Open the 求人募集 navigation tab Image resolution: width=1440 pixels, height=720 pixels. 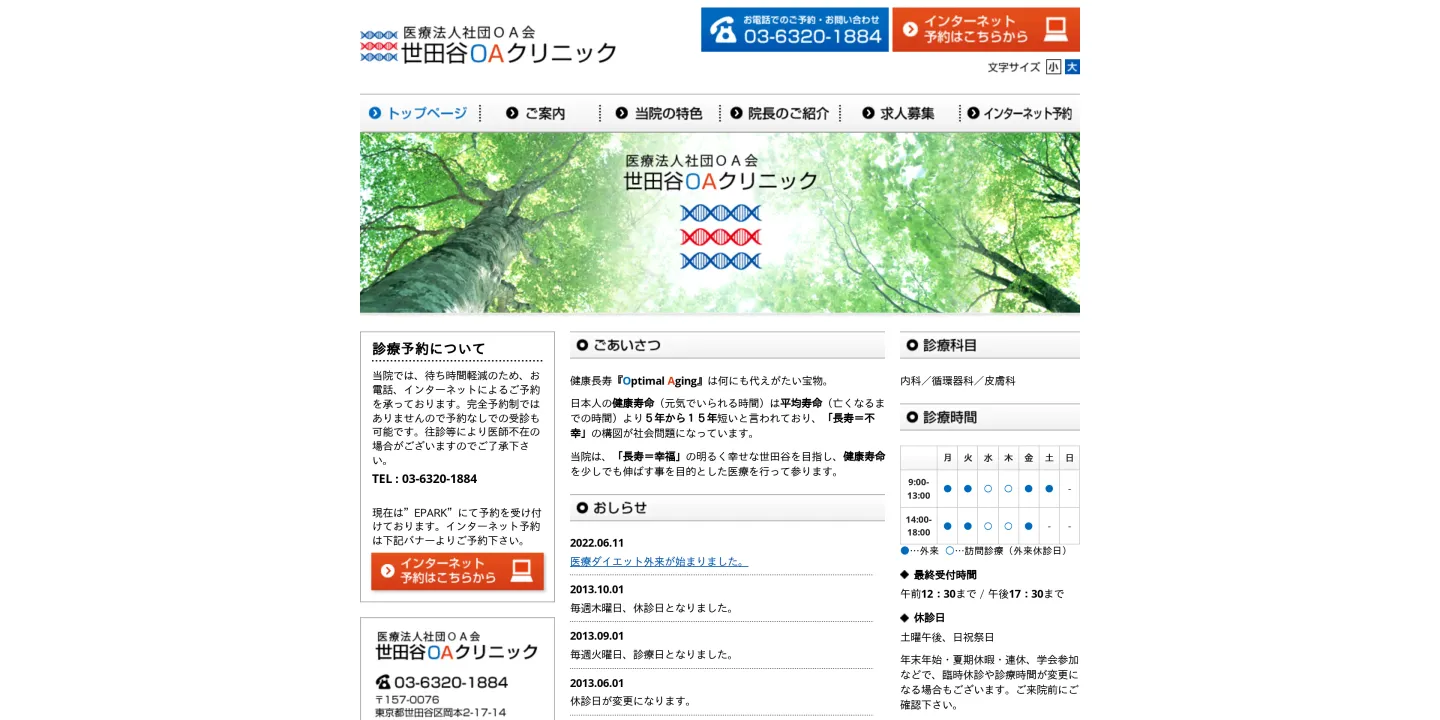pyautogui.click(x=900, y=113)
